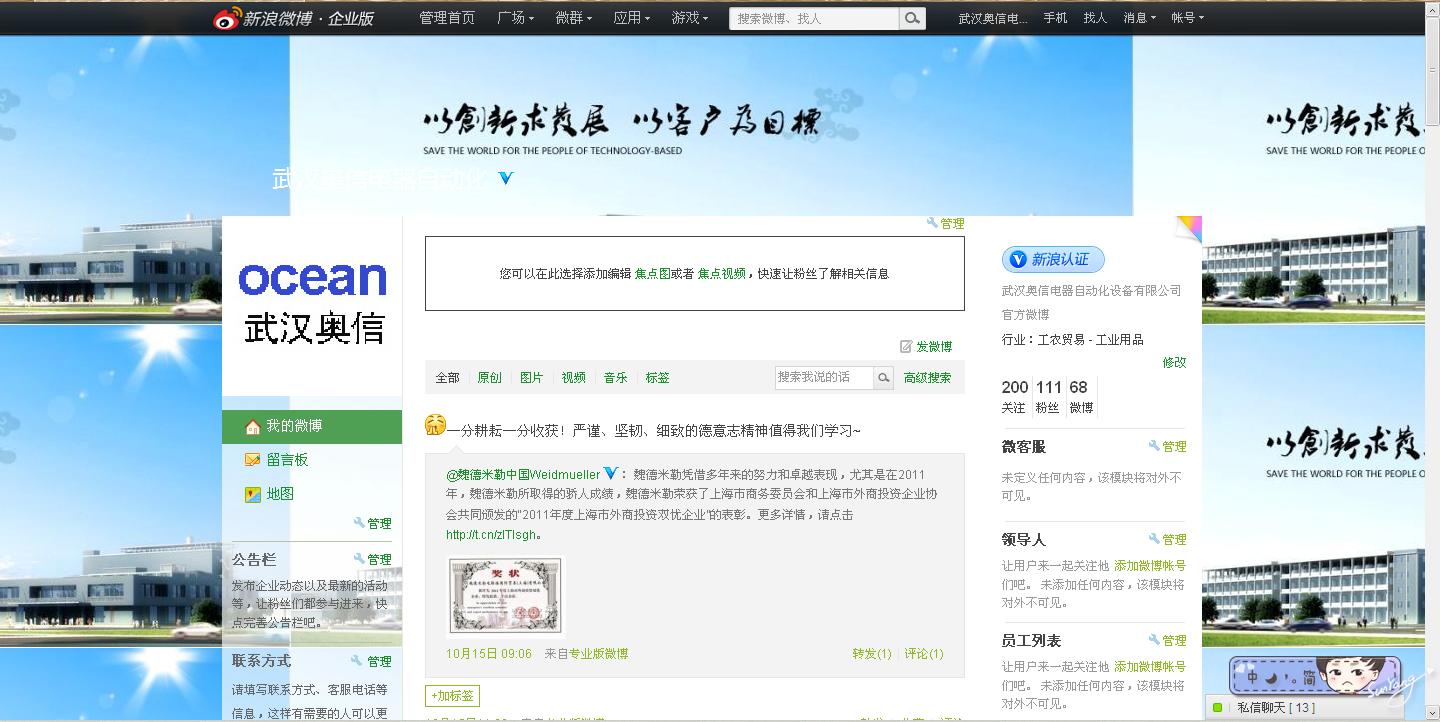Click the 发微博 compose icon

tap(906, 346)
